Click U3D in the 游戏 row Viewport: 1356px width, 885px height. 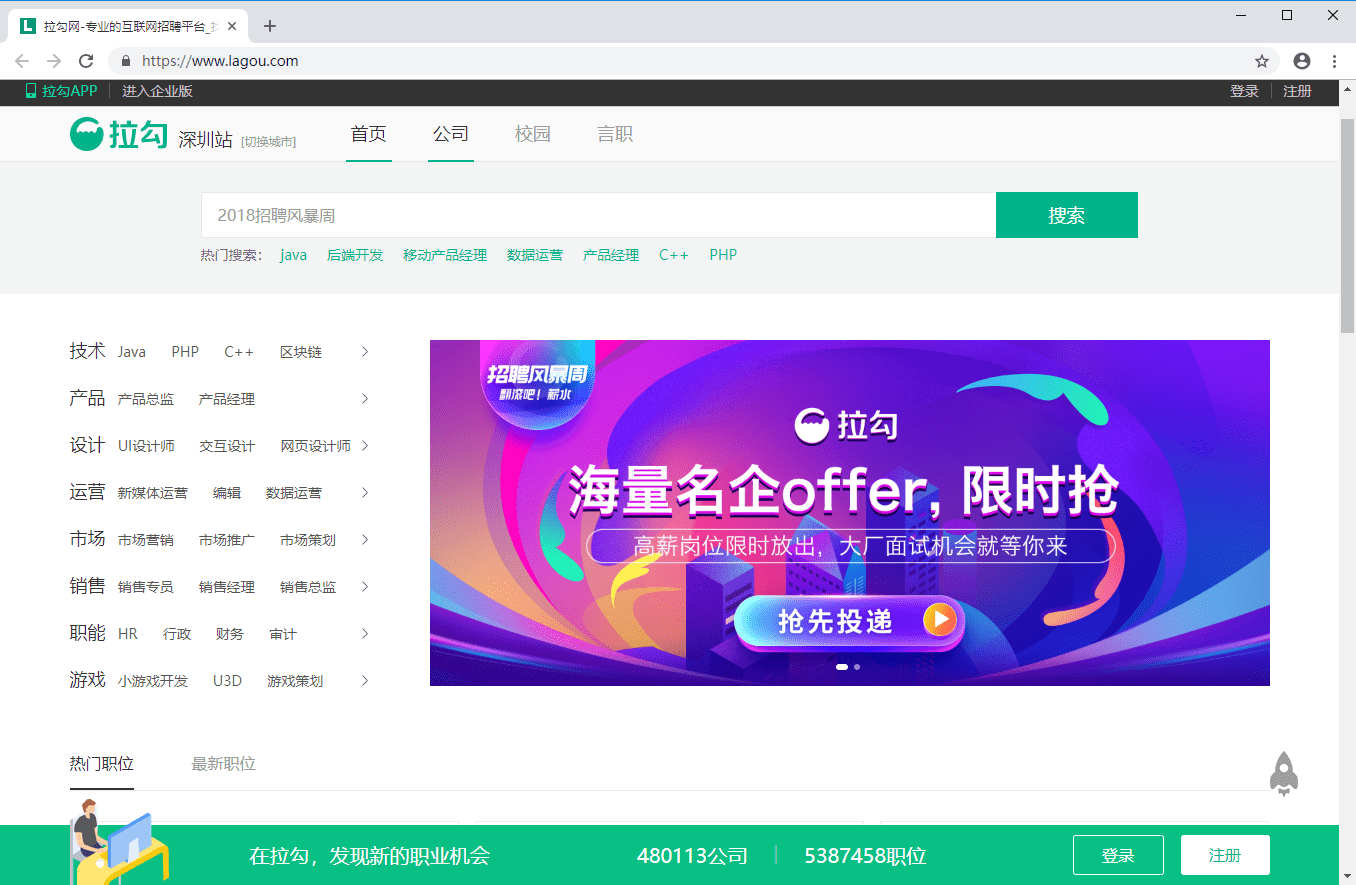click(x=227, y=681)
